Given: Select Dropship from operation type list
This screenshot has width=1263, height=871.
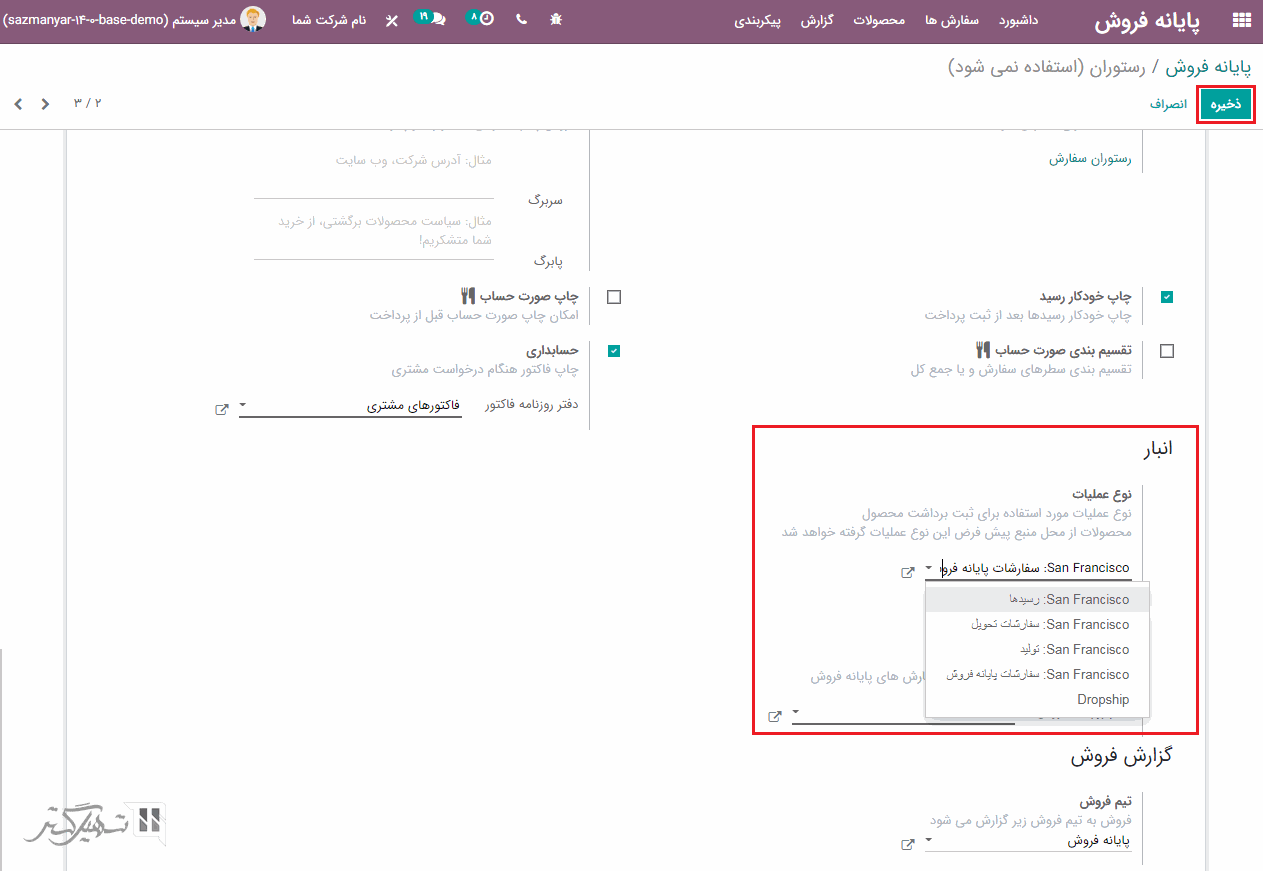Looking at the screenshot, I should [1103, 700].
